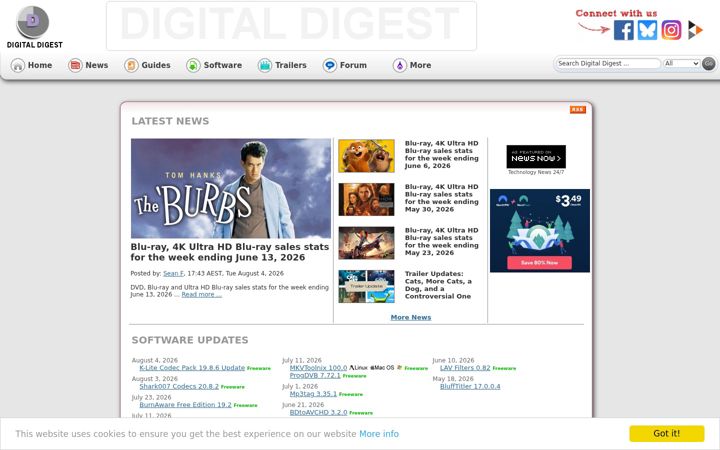Open the June 13, 2026 sales stats headline
720x450 pixels.
230,252
